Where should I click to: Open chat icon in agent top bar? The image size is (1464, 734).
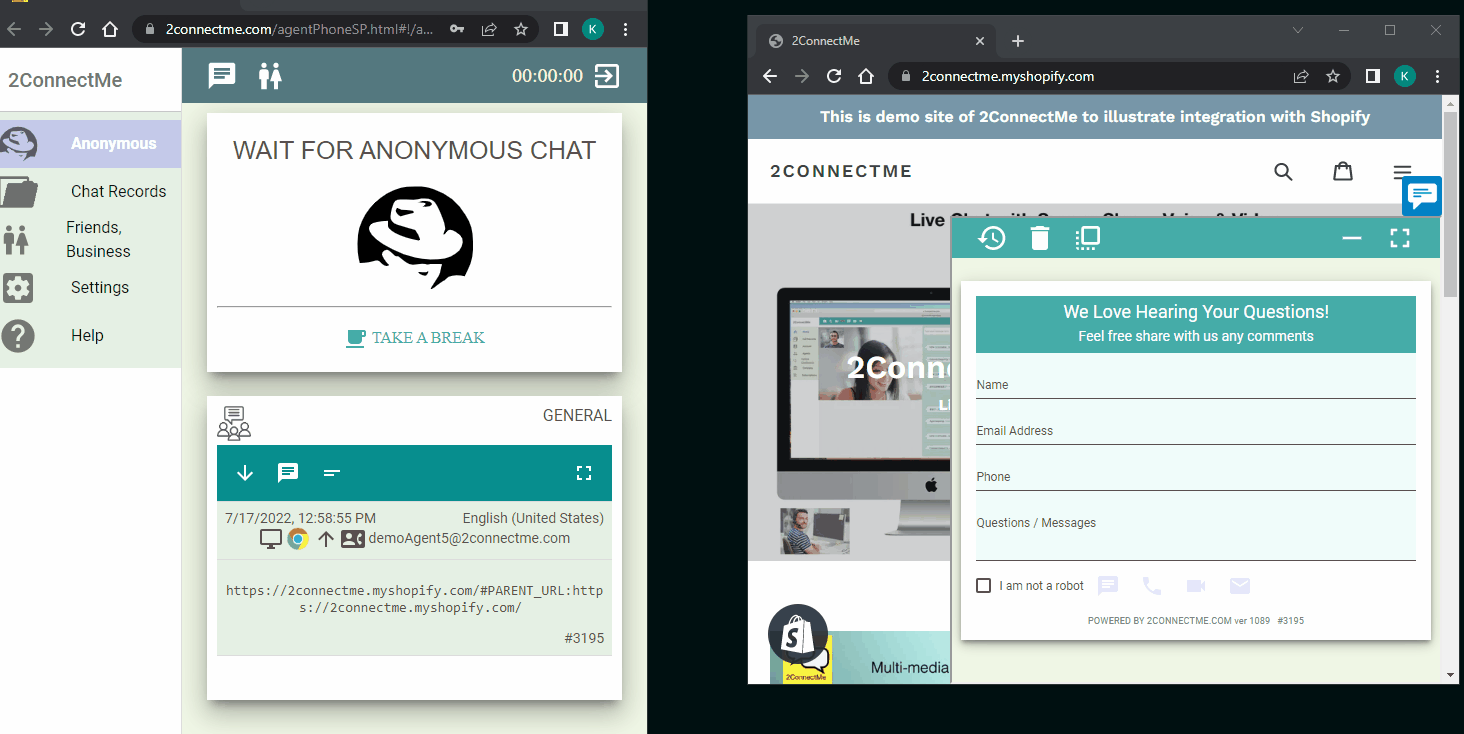(x=222, y=75)
